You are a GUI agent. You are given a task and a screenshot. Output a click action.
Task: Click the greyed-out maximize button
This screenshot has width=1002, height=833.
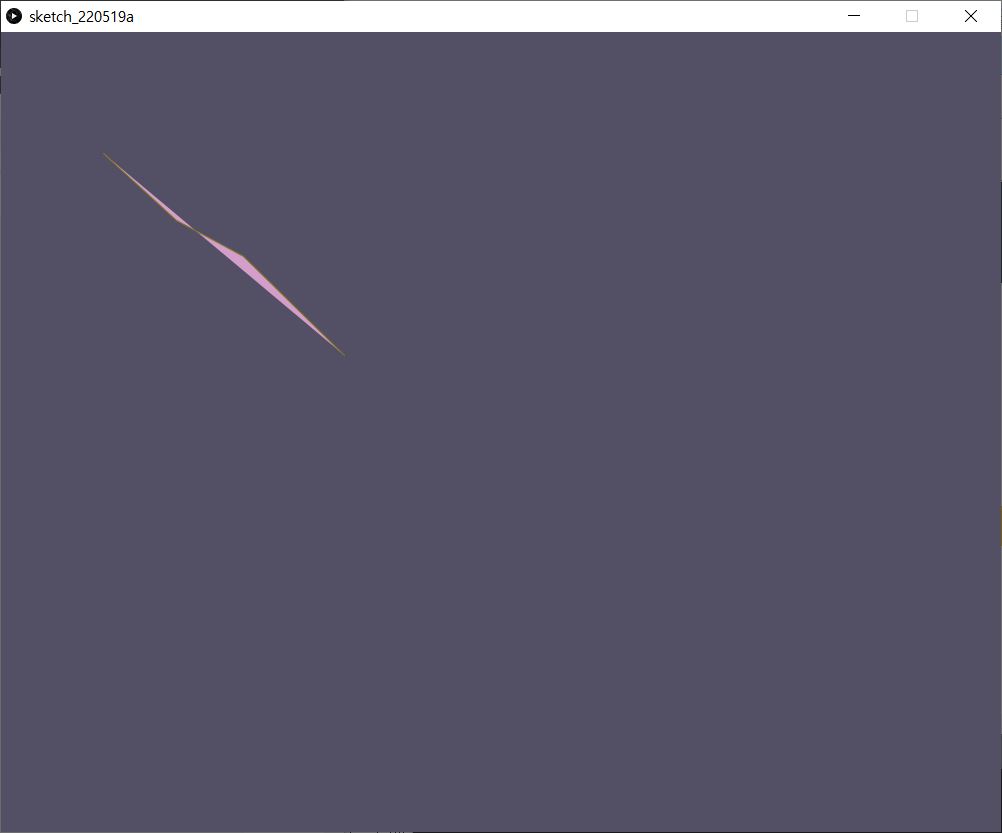point(912,16)
